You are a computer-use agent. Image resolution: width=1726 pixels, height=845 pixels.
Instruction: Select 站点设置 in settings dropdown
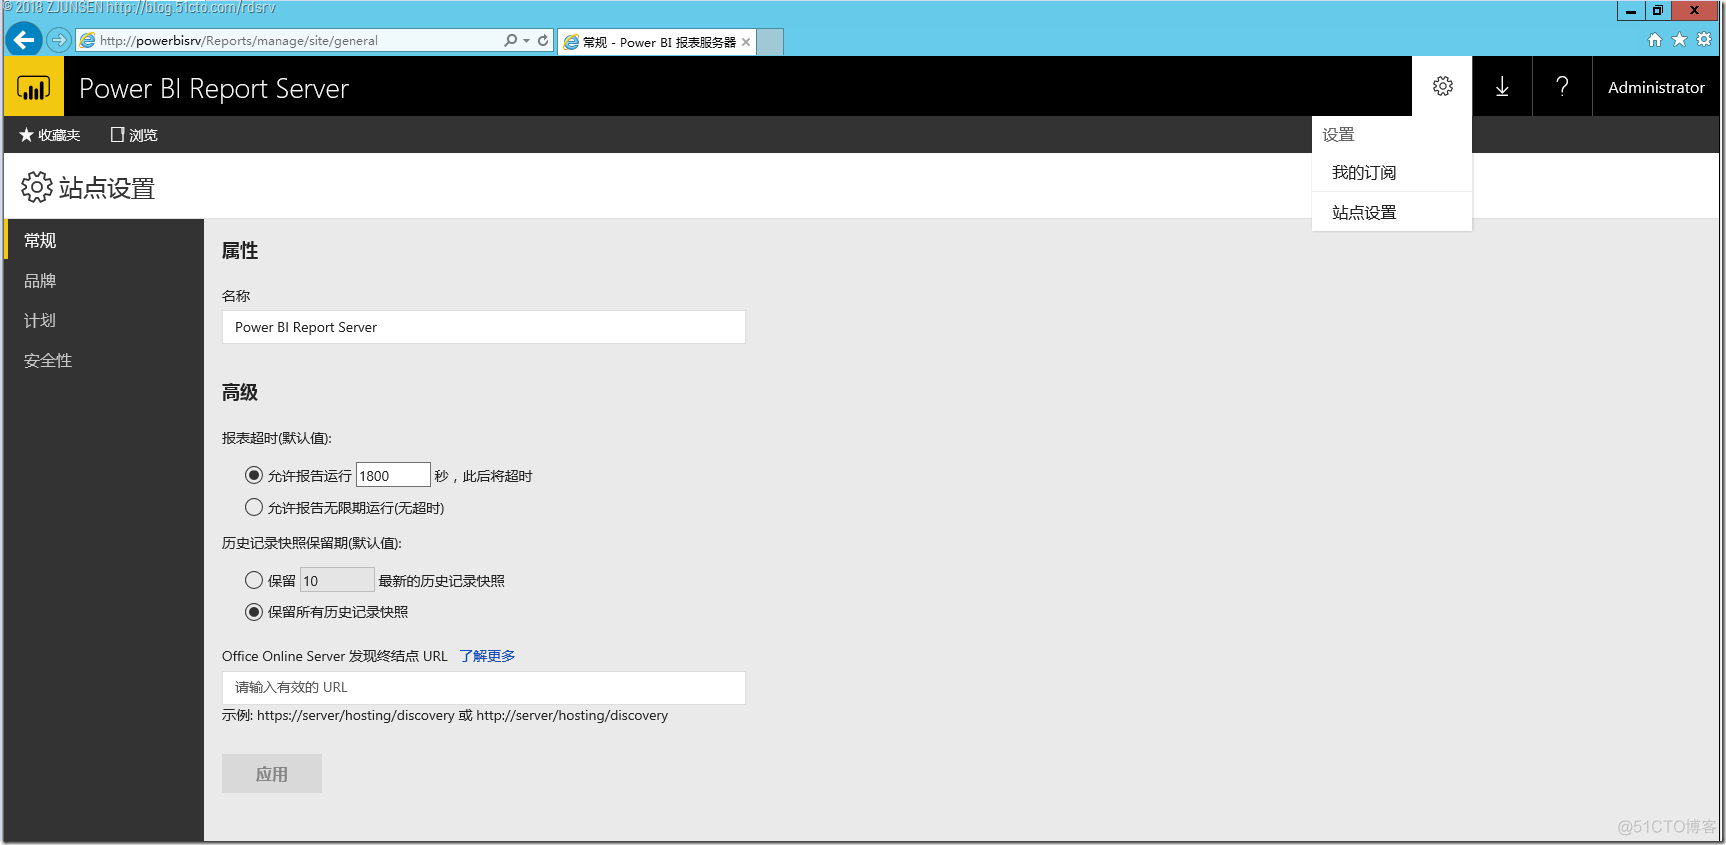1391,212
